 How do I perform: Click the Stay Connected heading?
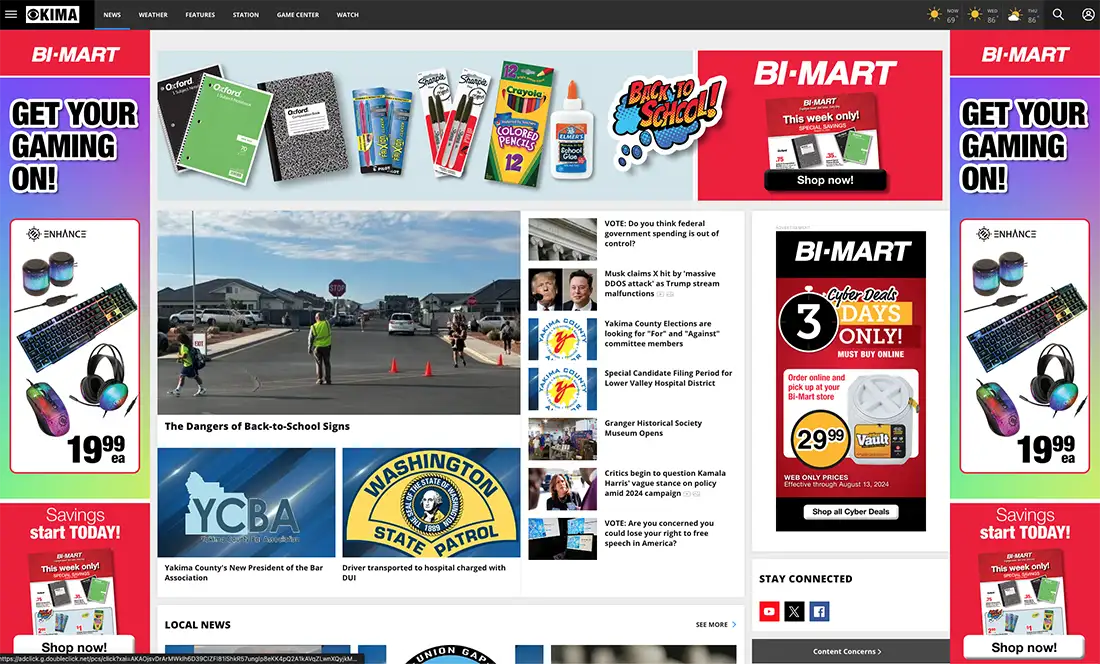pyautogui.click(x=805, y=579)
